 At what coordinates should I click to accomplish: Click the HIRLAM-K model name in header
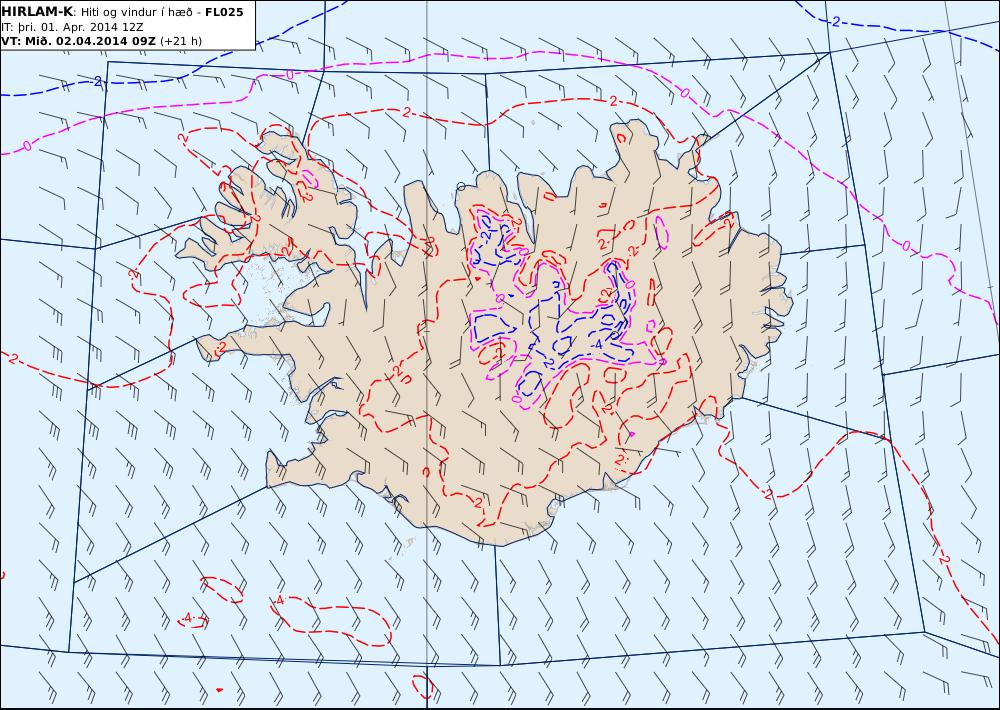[37, 12]
